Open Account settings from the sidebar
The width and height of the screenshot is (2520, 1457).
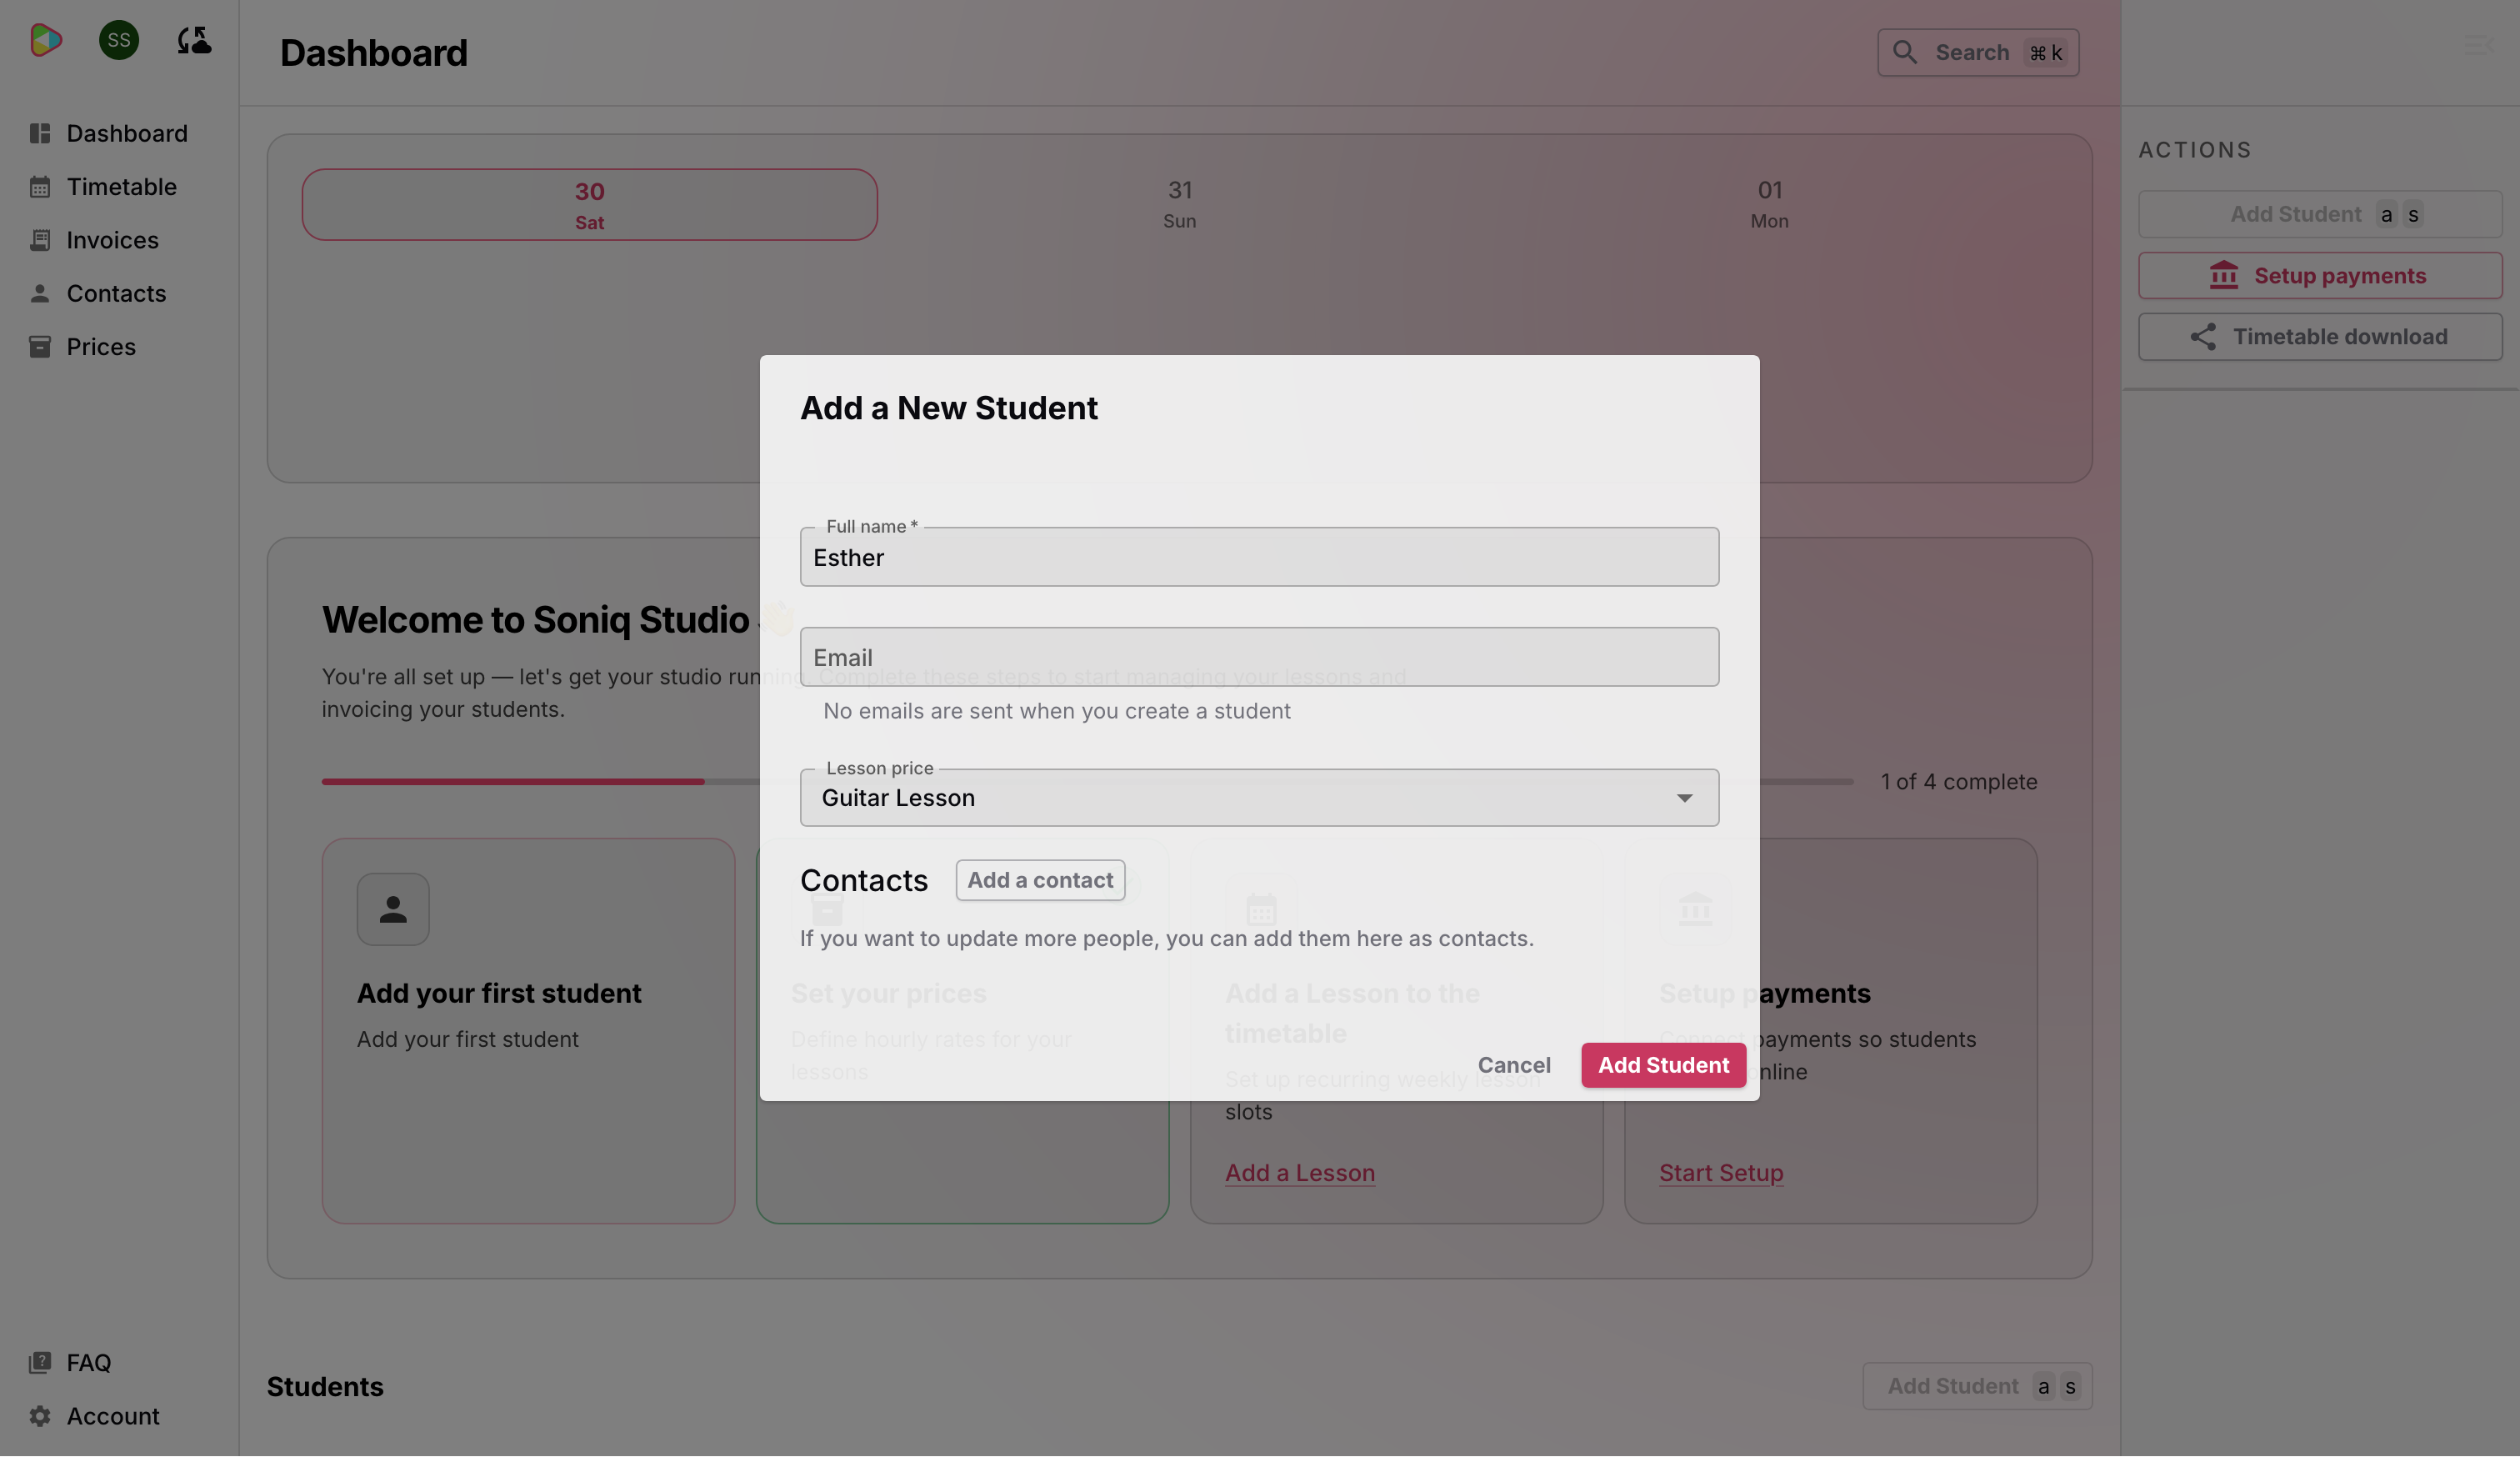click(x=120, y=1416)
